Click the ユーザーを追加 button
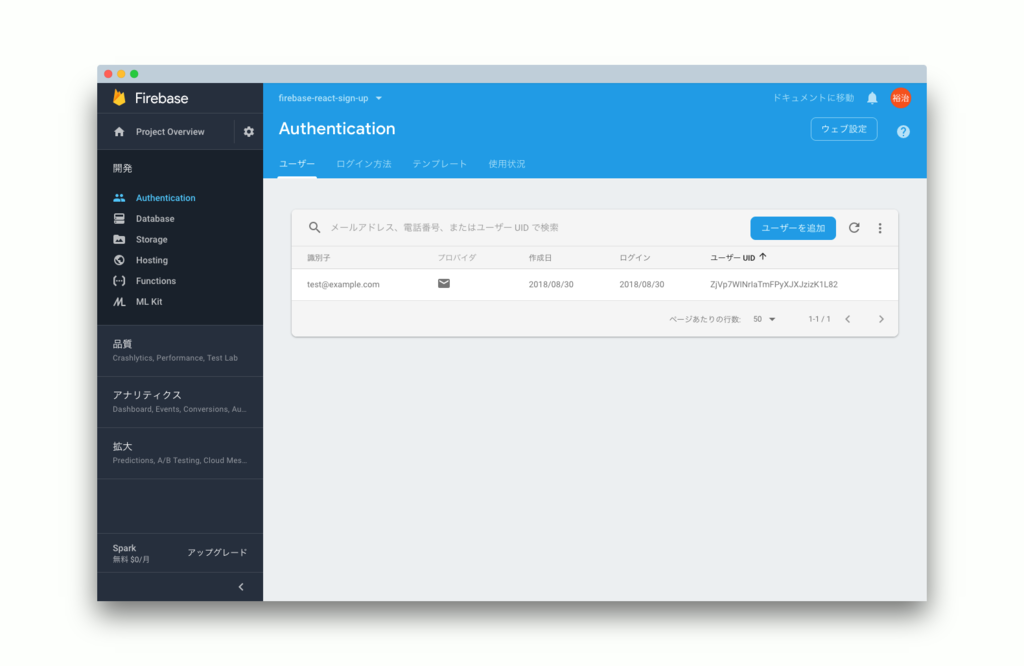The height and width of the screenshot is (666, 1024). click(x=793, y=228)
